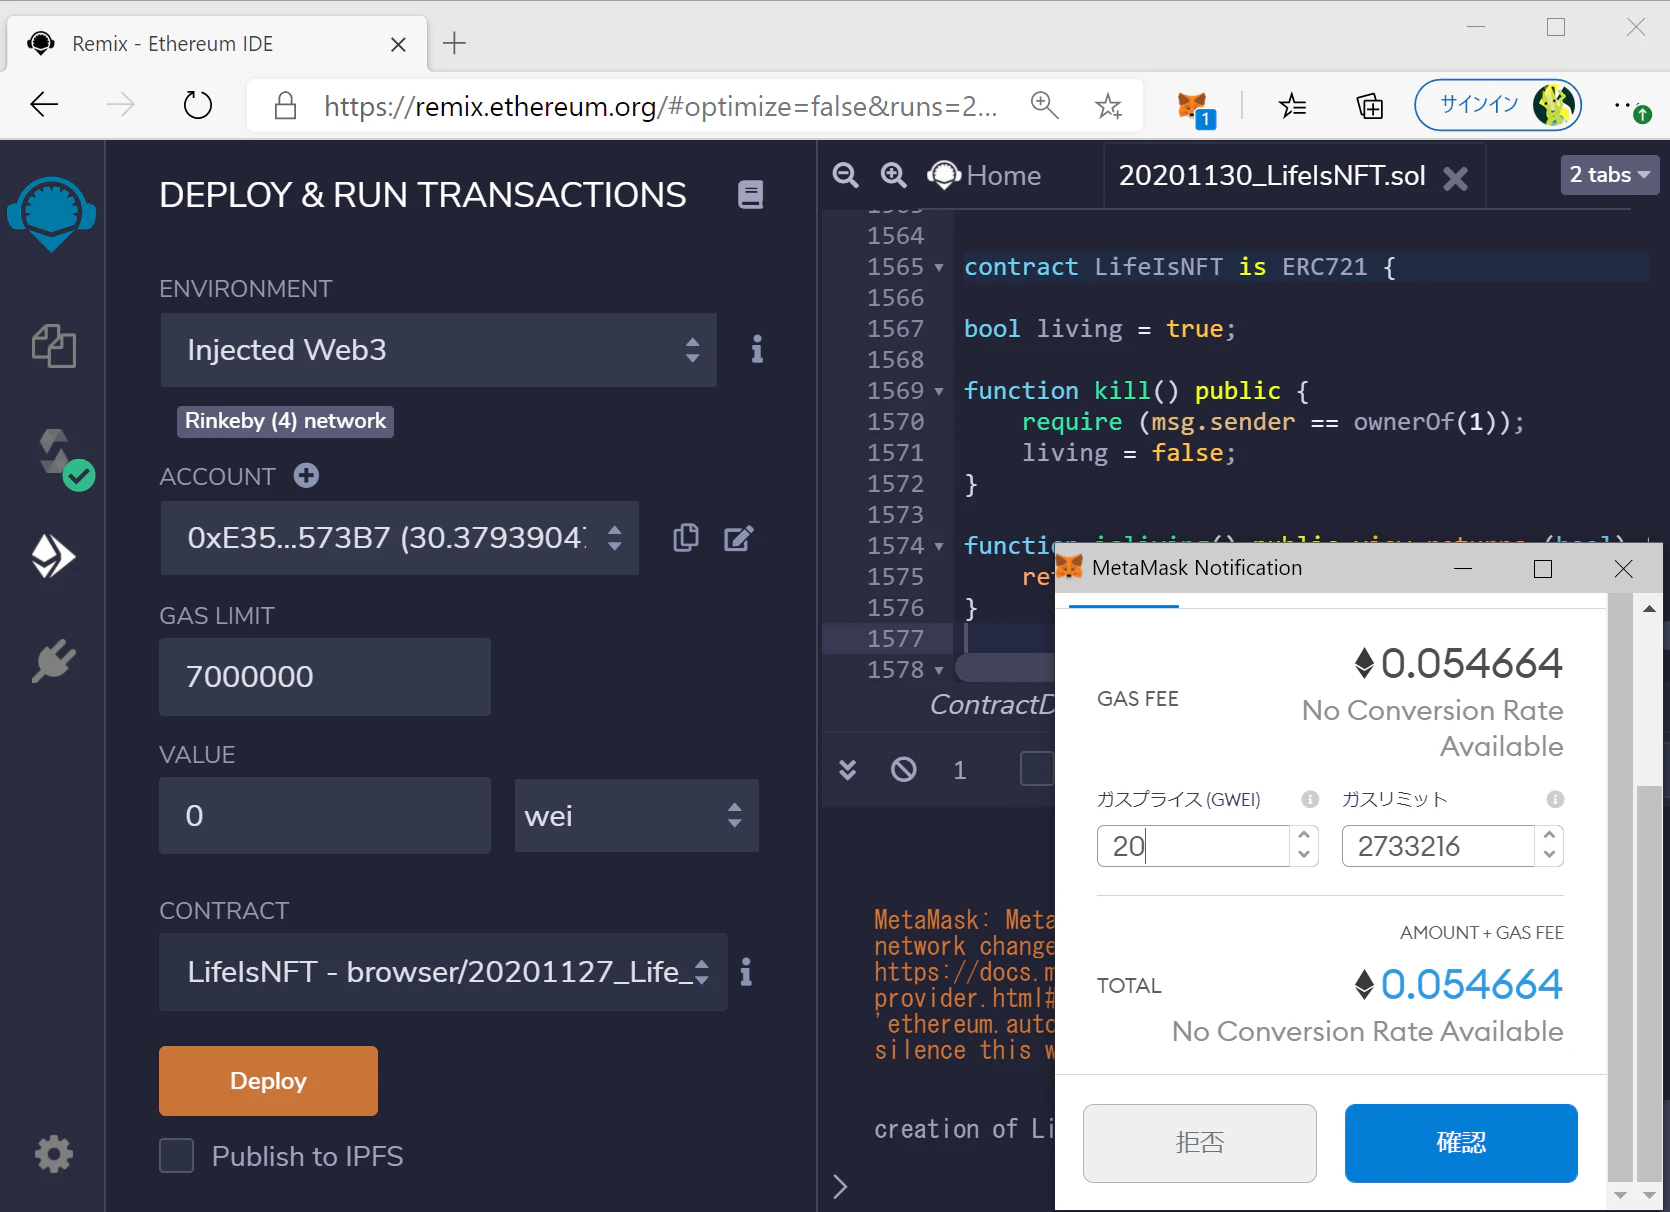Screen dimensions: 1670x1212
Task: Clear the terminal console
Action: (904, 769)
